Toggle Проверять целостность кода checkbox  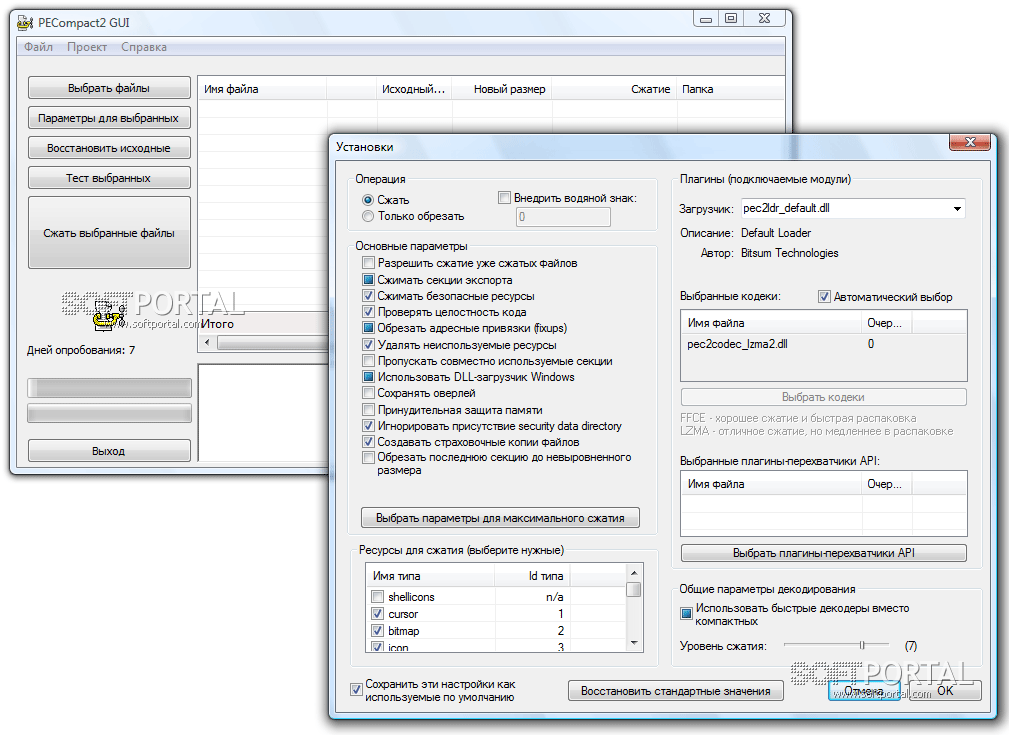pyautogui.click(x=368, y=312)
